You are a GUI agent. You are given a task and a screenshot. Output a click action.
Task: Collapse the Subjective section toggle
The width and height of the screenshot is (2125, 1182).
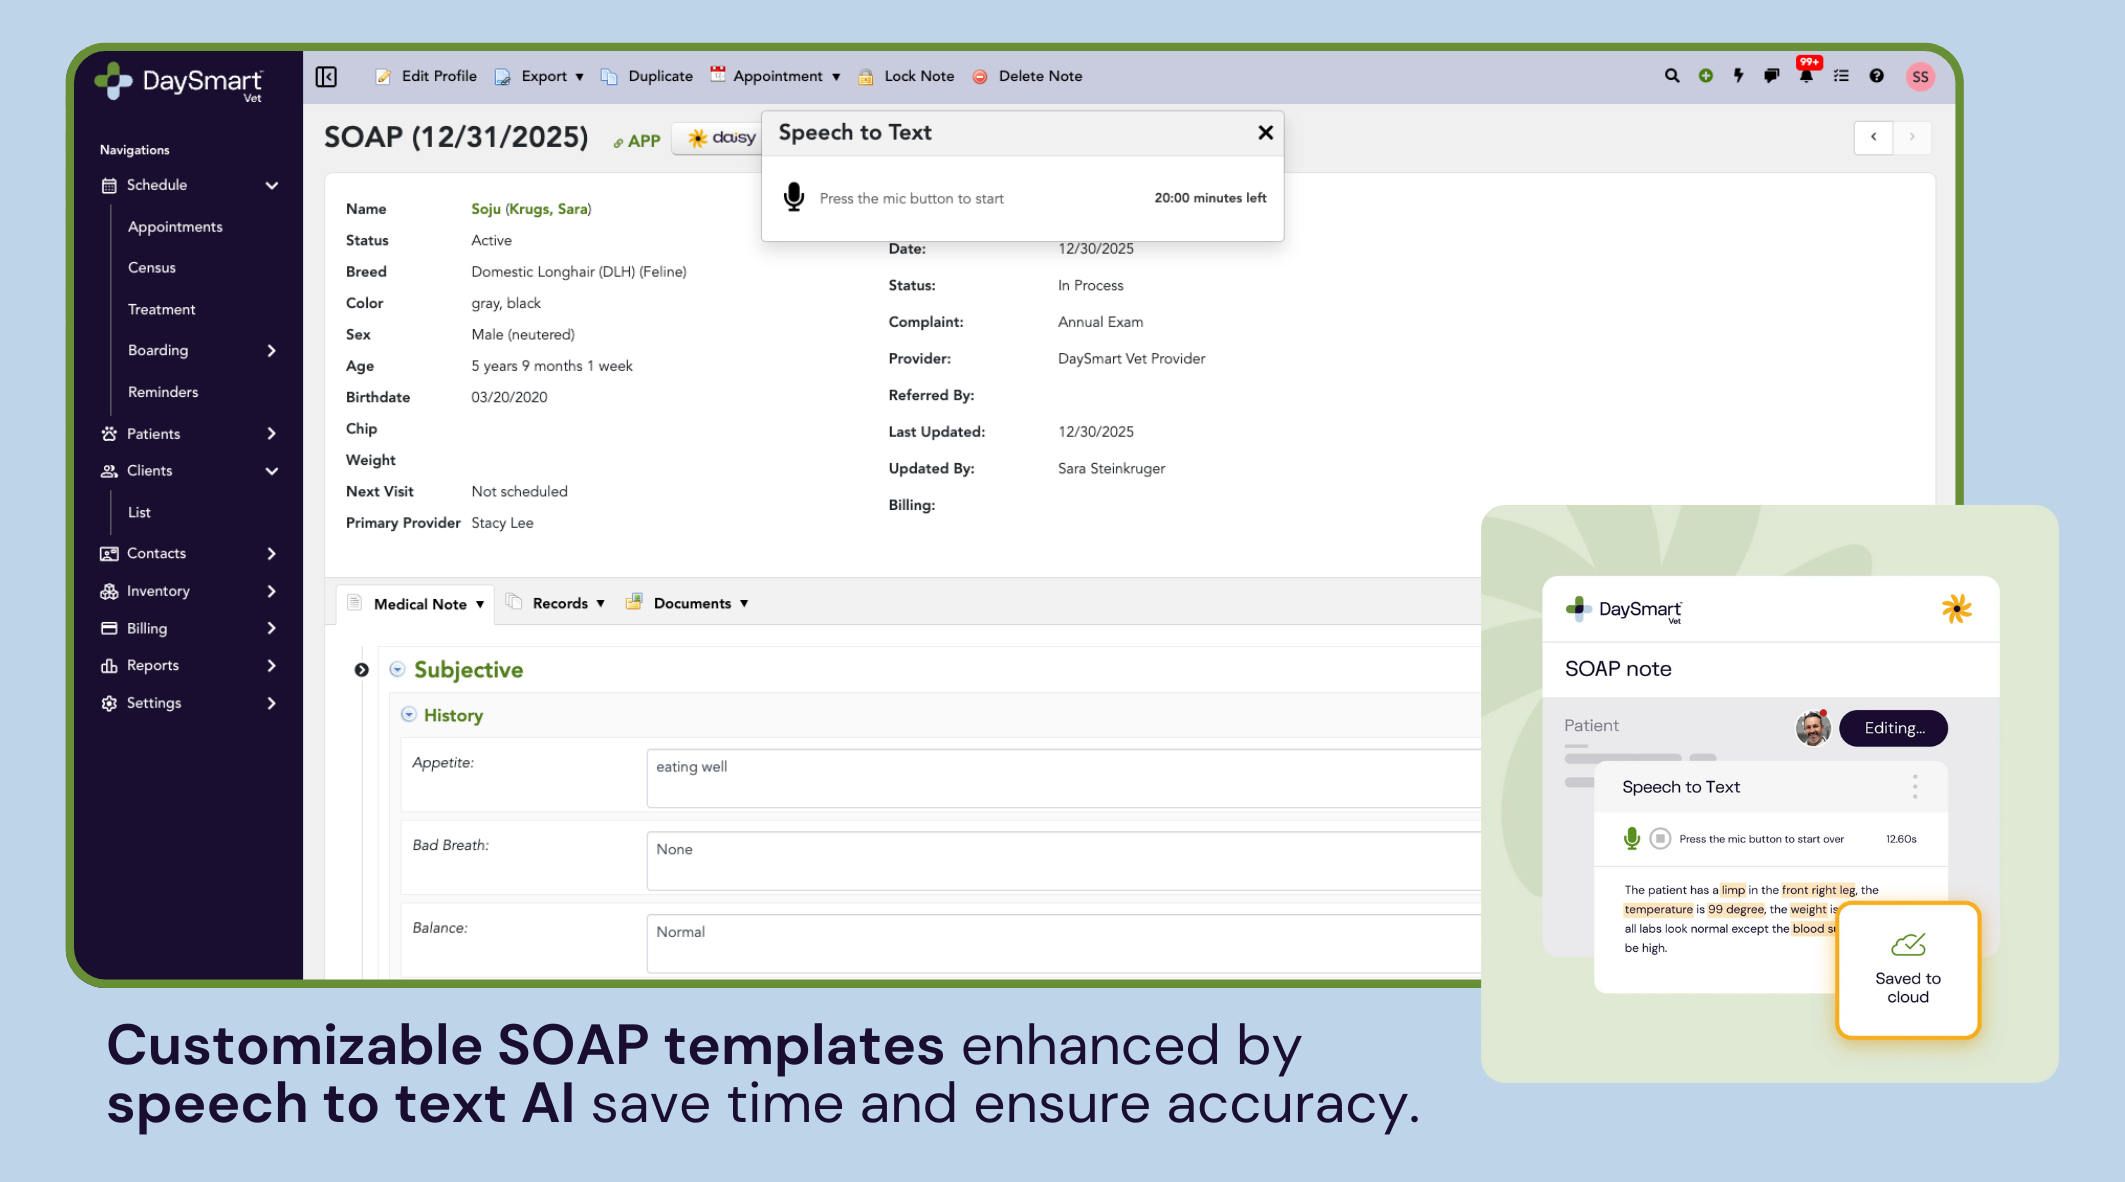coord(397,670)
